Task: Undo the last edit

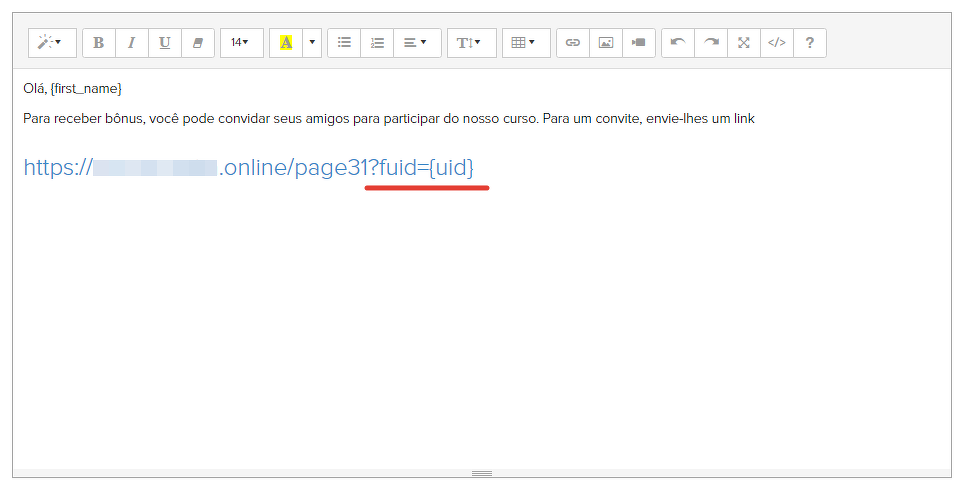Action: [x=678, y=43]
